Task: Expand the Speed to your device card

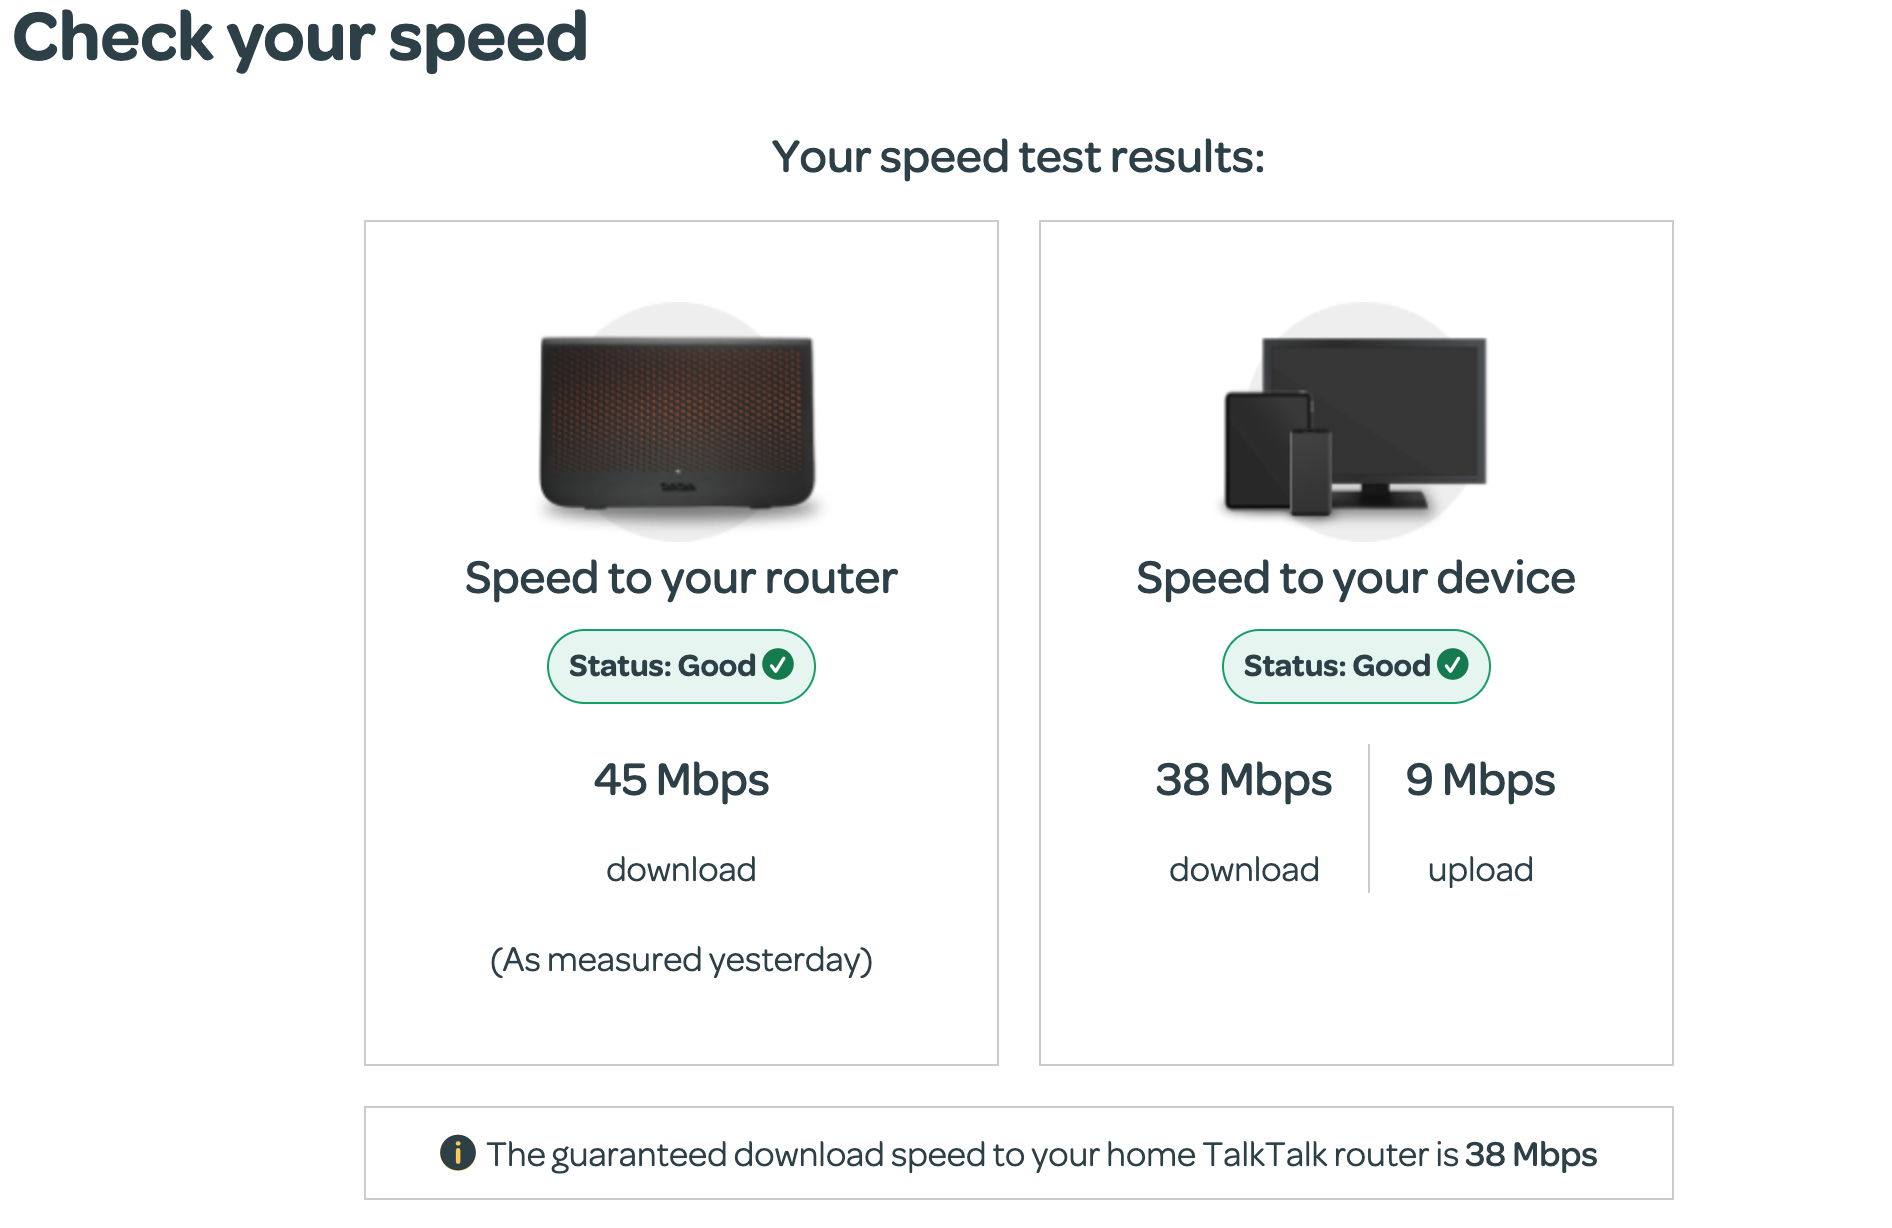Action: 1356,640
